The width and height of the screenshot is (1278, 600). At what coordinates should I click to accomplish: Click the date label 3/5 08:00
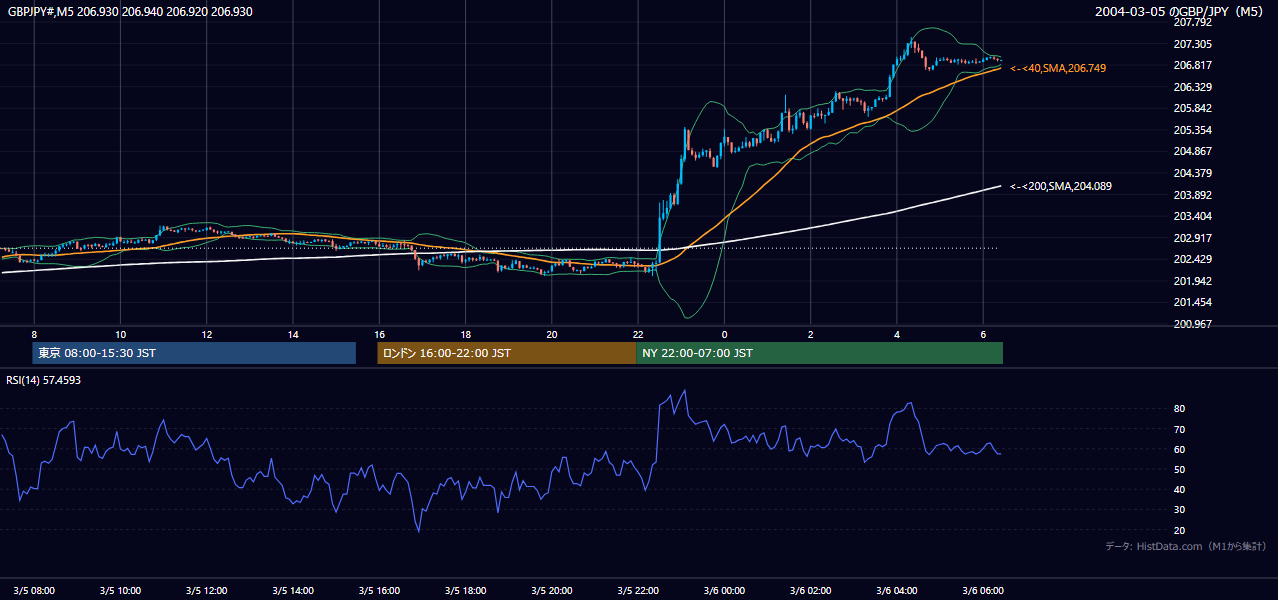tap(35, 590)
